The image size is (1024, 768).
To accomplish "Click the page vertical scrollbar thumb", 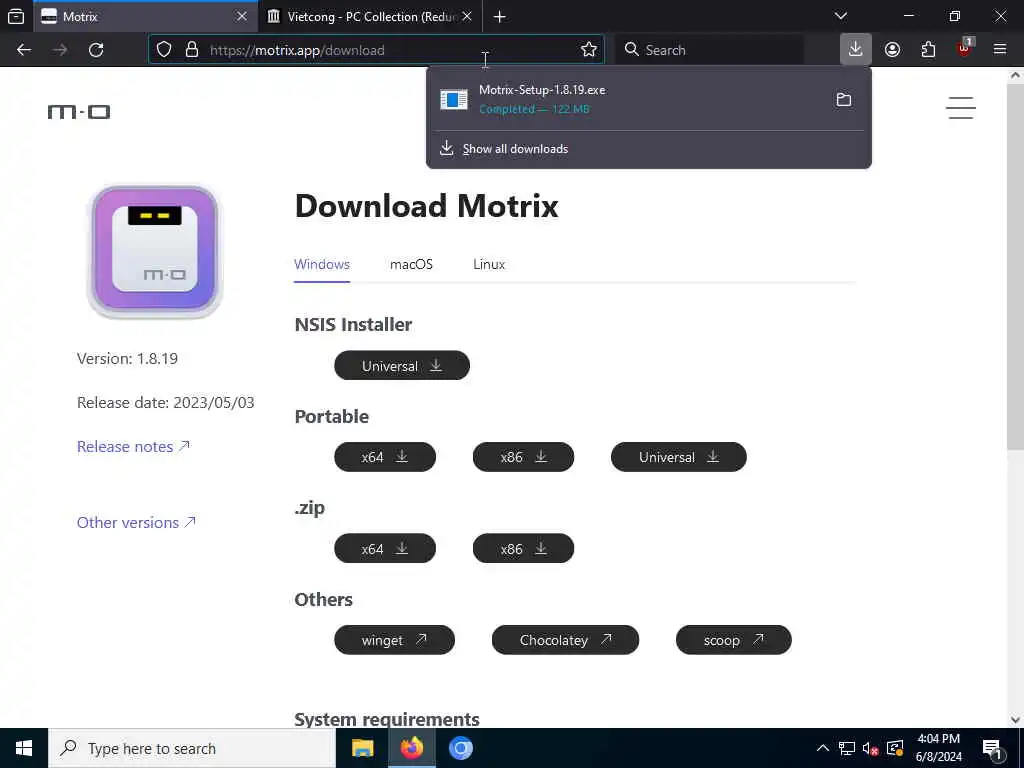I will click(x=1015, y=267).
